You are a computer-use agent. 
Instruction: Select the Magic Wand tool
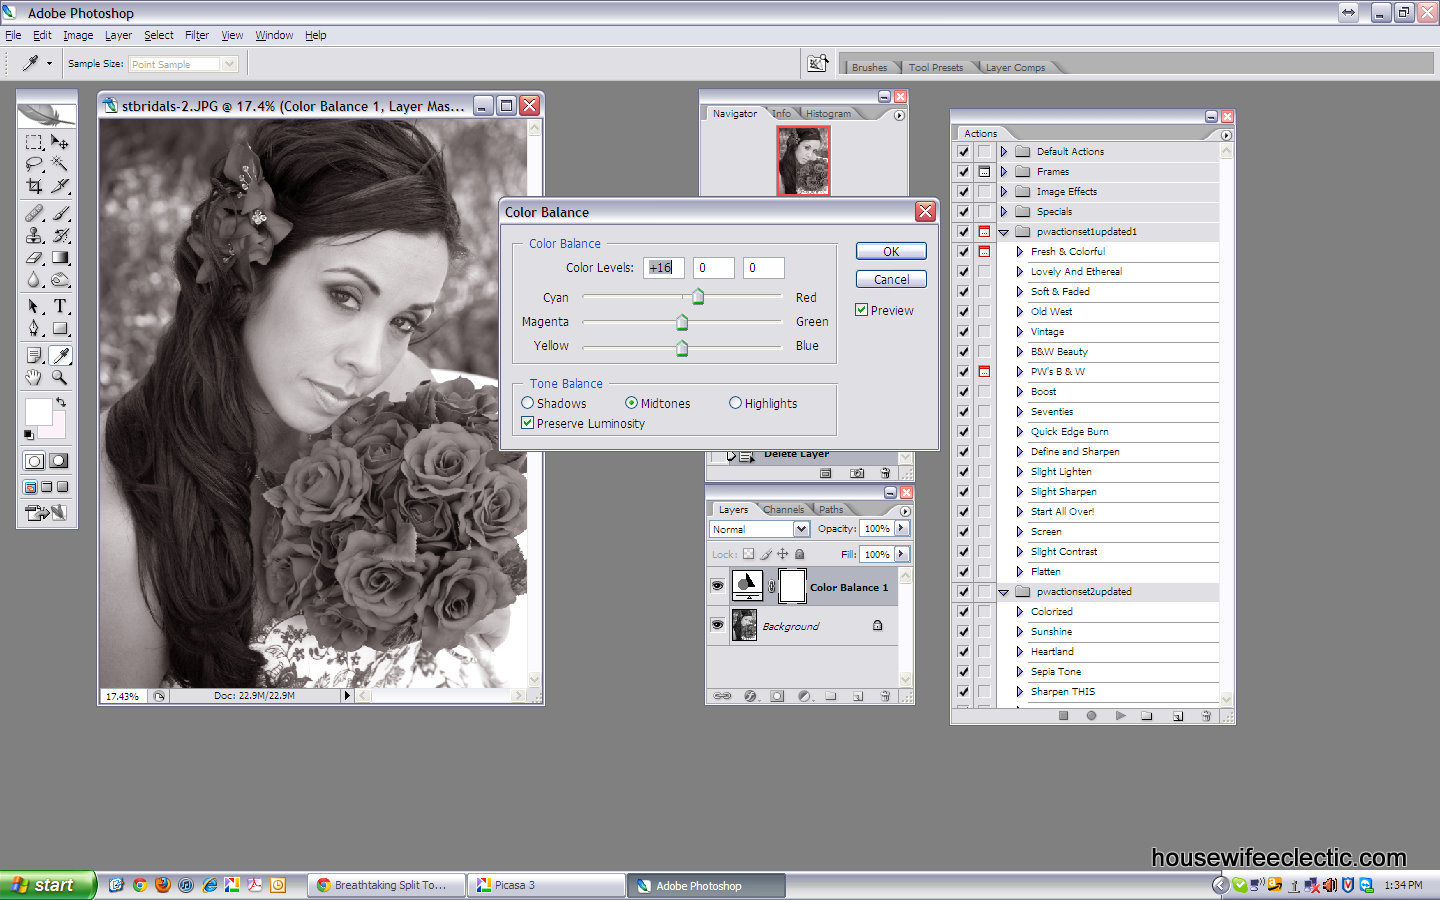tap(60, 164)
